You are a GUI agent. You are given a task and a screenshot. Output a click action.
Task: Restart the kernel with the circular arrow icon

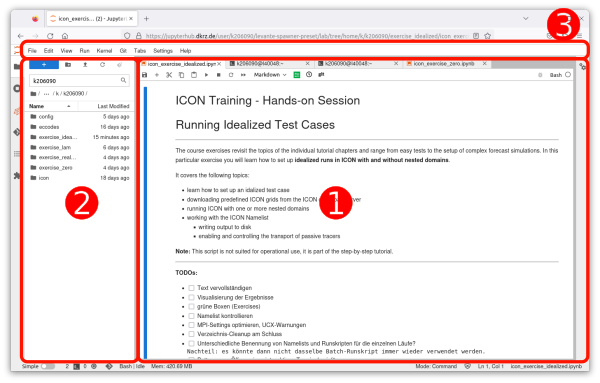pos(231,75)
